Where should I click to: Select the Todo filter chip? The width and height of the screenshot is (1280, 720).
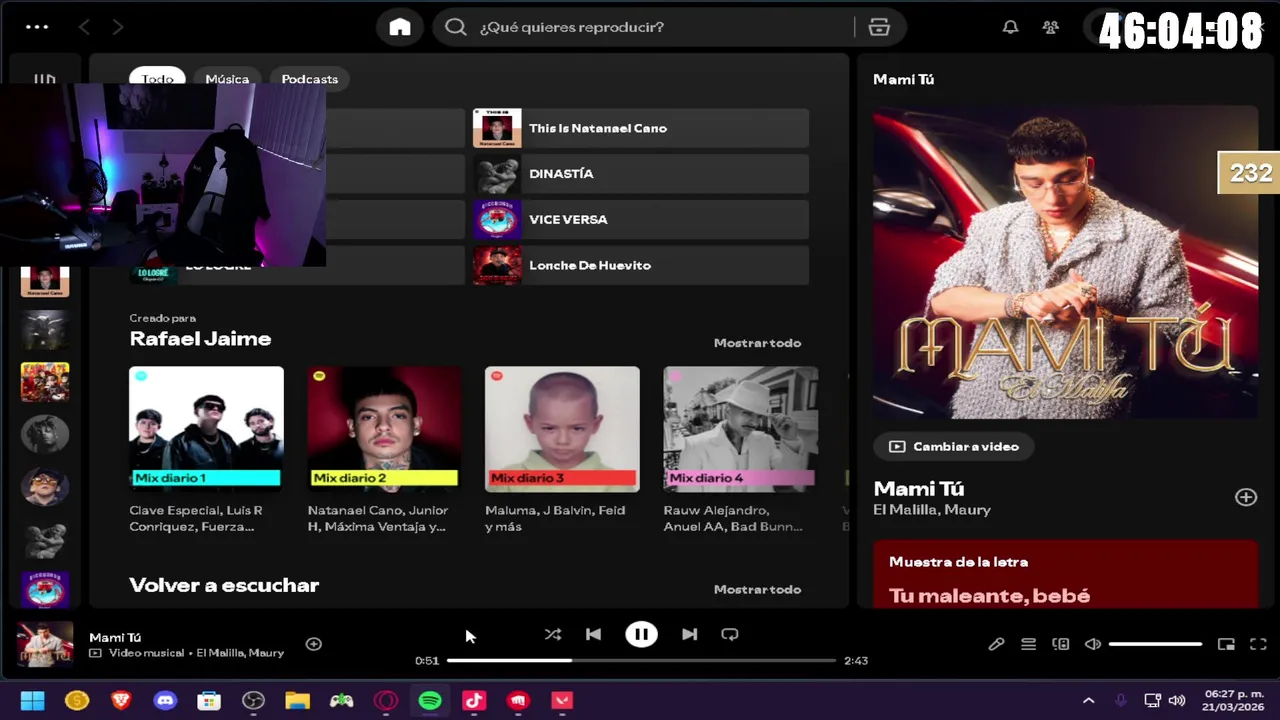pos(157,79)
